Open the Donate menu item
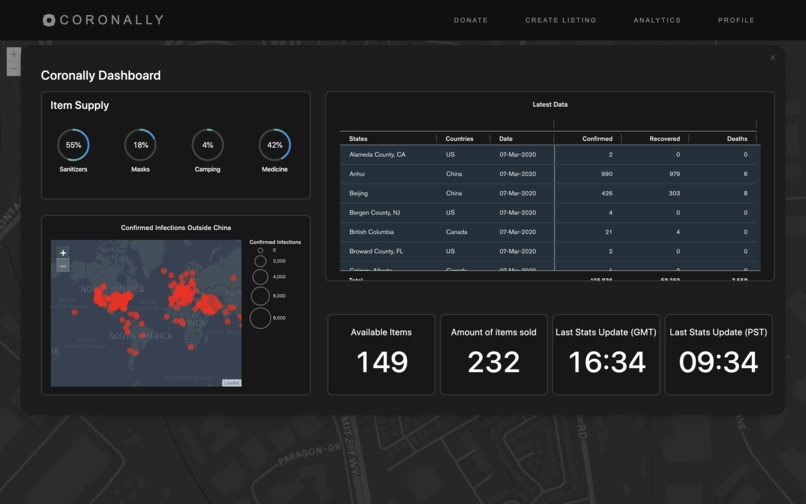The width and height of the screenshot is (806, 504). pyautogui.click(x=470, y=20)
